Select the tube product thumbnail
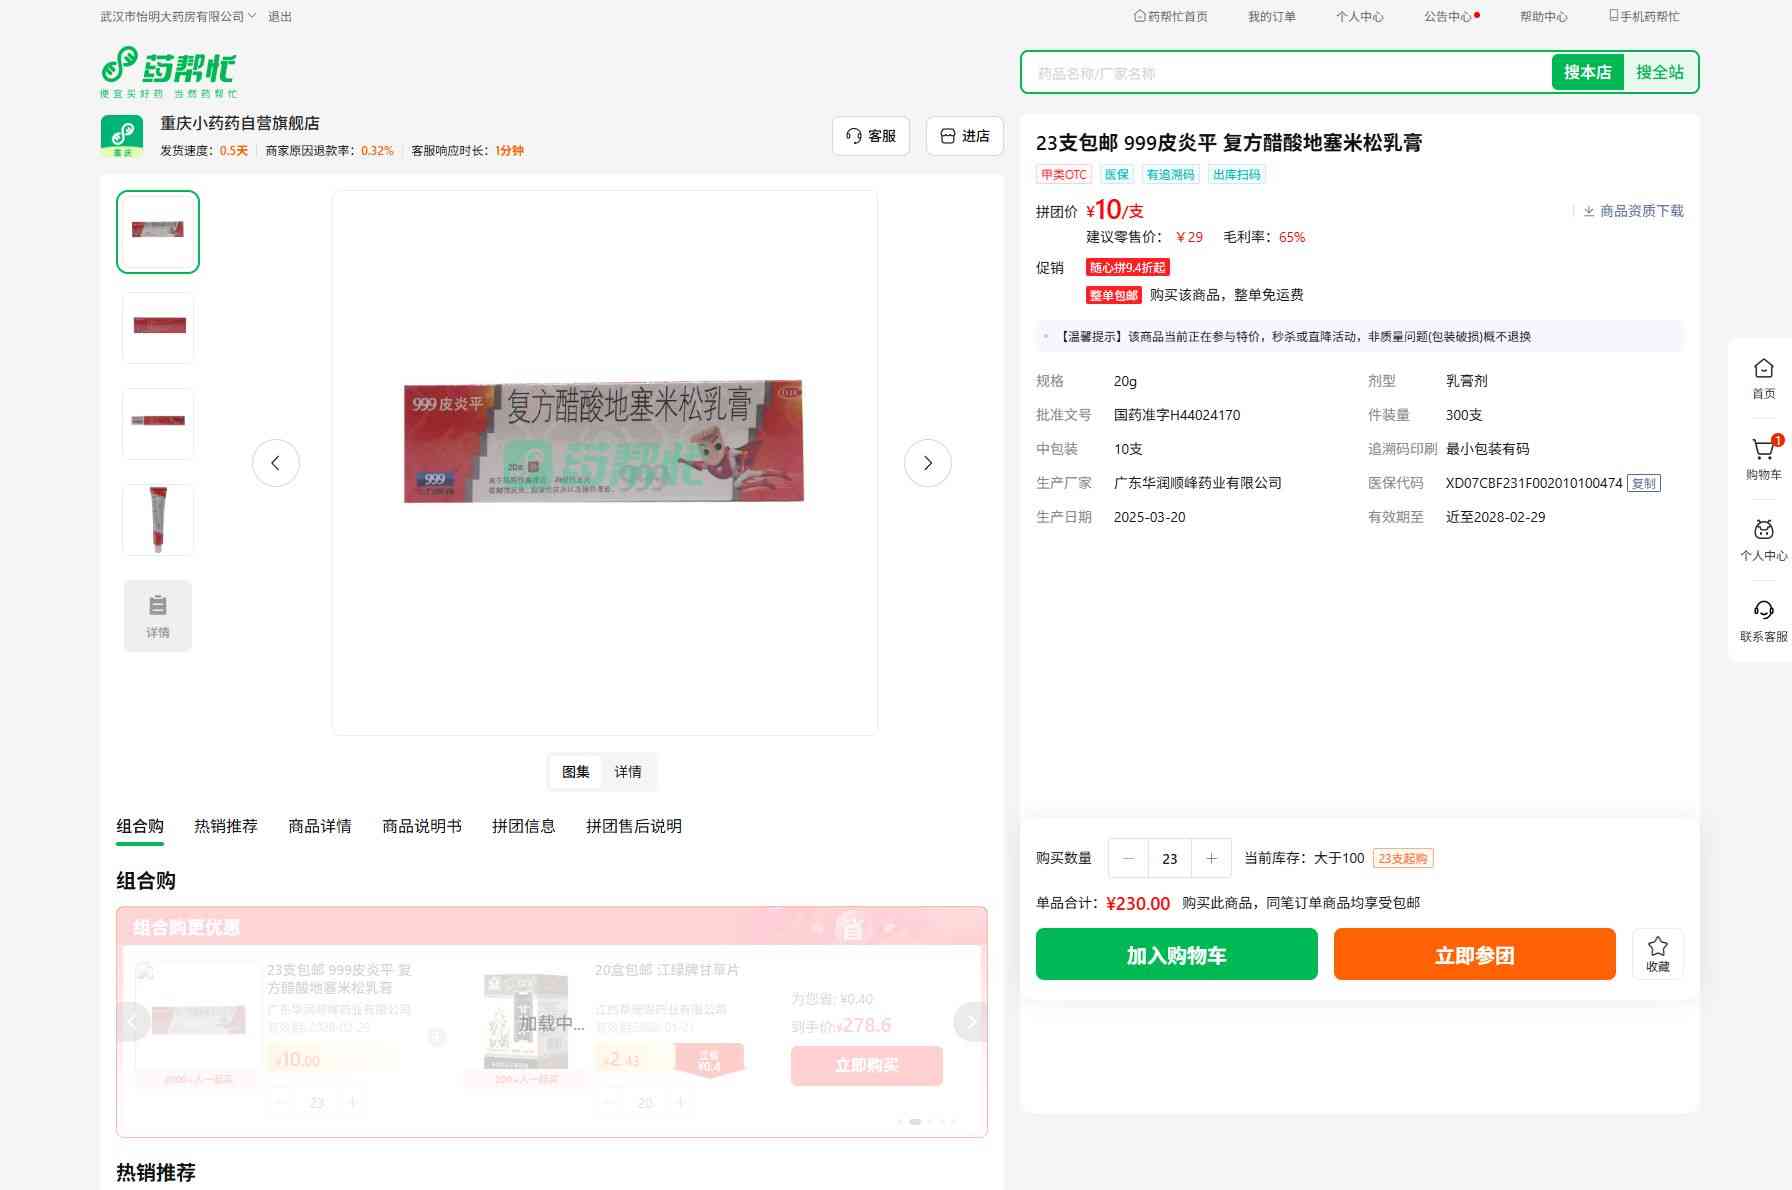The height and width of the screenshot is (1190, 1792). pos(158,519)
